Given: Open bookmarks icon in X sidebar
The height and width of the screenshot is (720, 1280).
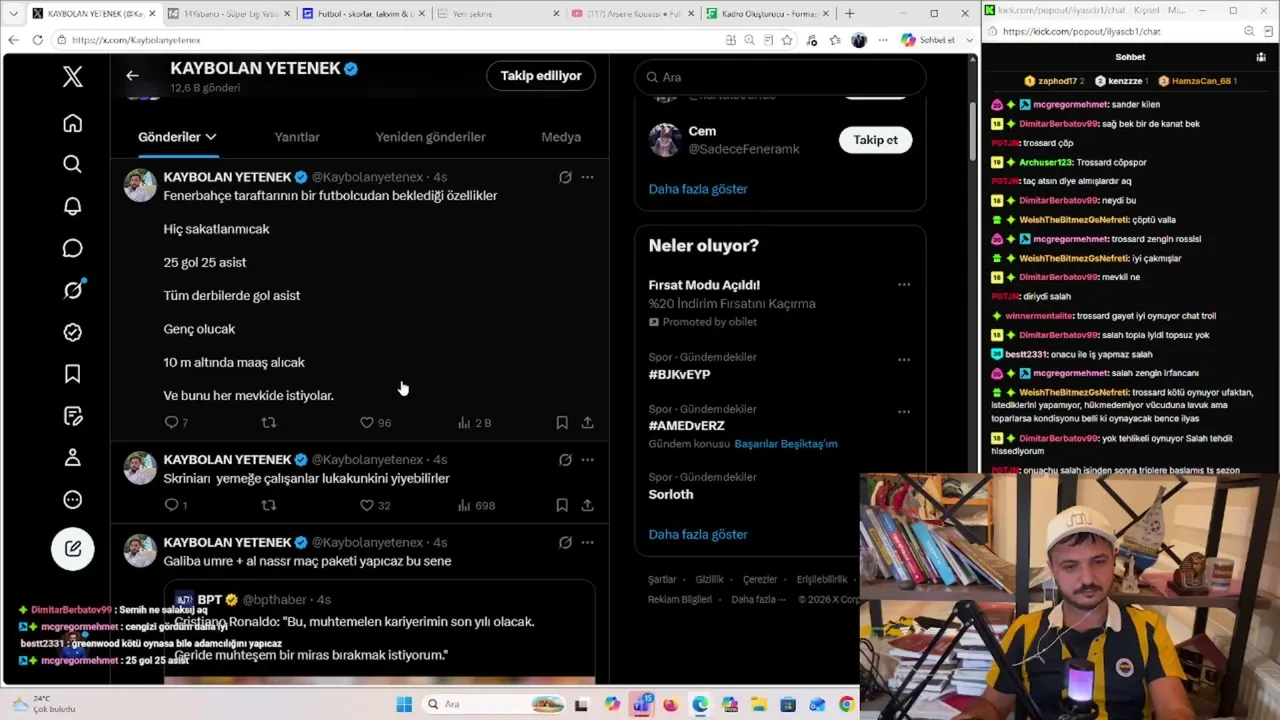Looking at the screenshot, I should (72, 374).
